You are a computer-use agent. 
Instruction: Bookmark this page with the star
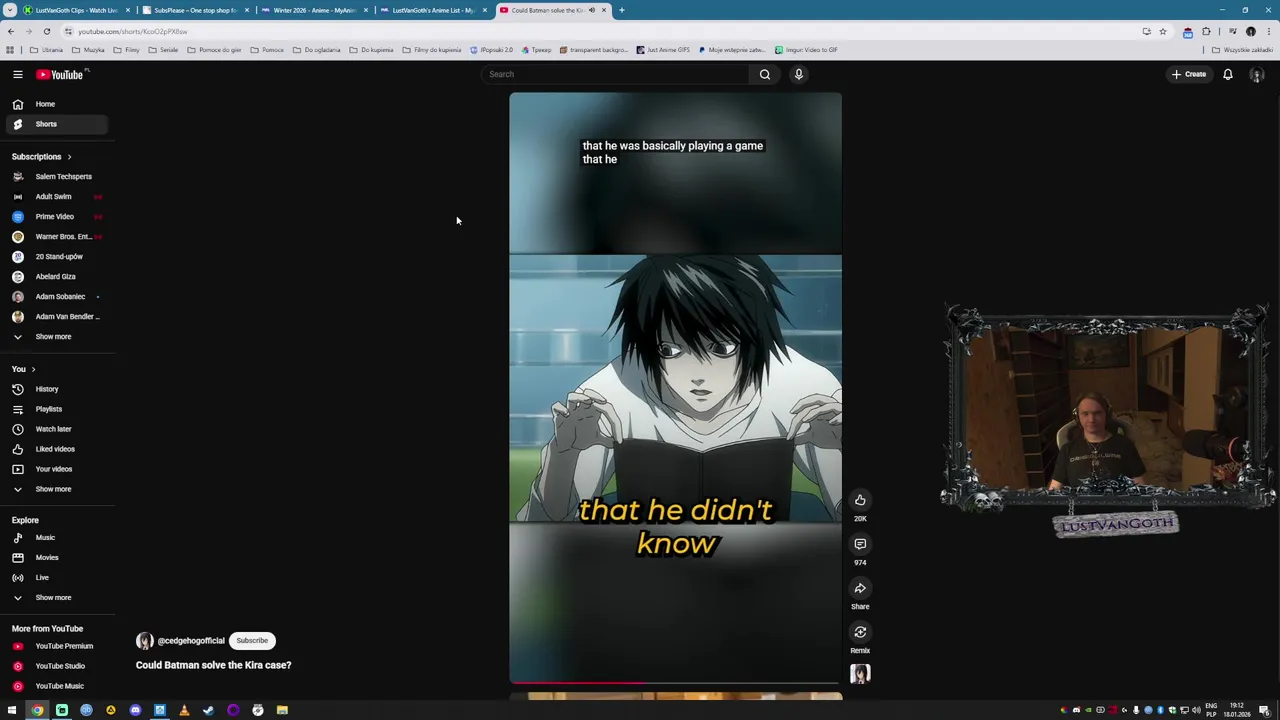pyautogui.click(x=1163, y=31)
